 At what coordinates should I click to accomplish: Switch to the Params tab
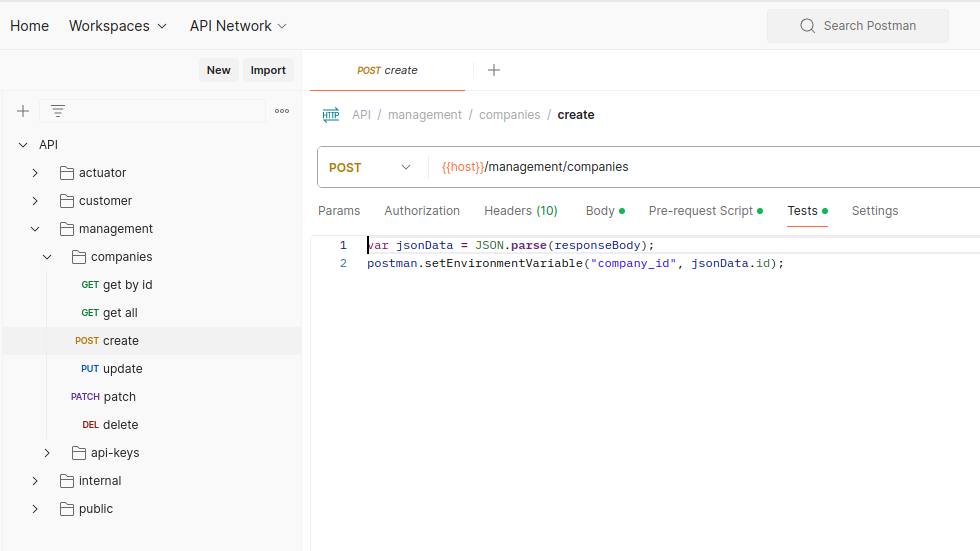(339, 211)
